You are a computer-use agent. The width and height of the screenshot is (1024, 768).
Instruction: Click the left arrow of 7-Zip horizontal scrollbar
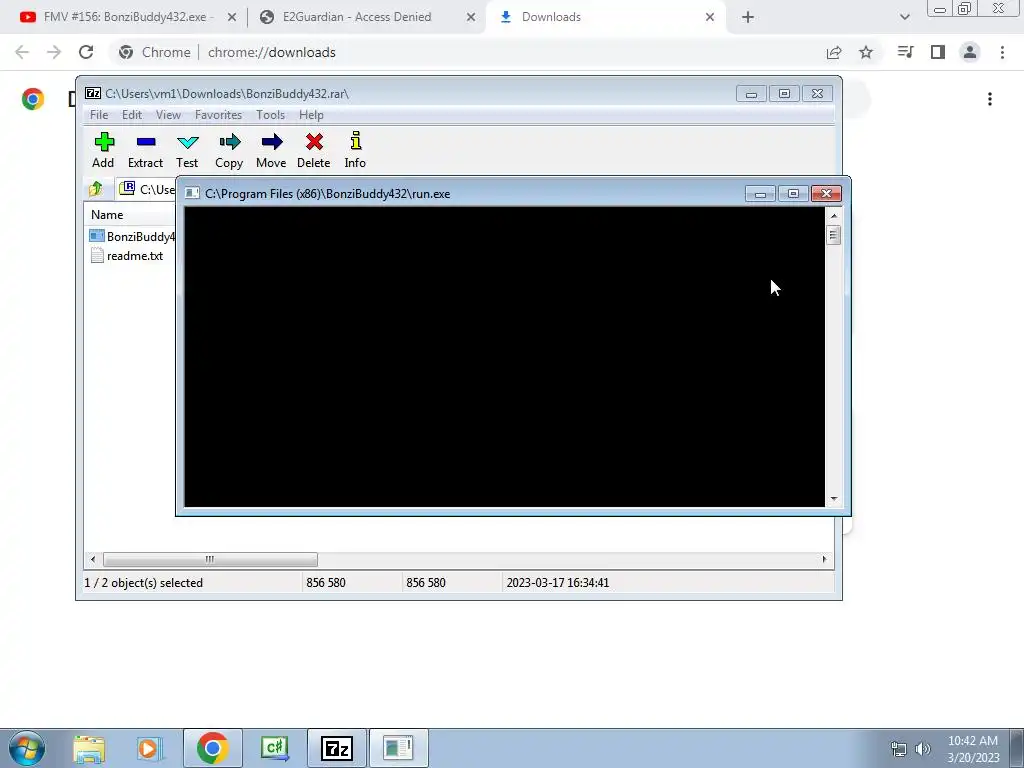(93, 560)
